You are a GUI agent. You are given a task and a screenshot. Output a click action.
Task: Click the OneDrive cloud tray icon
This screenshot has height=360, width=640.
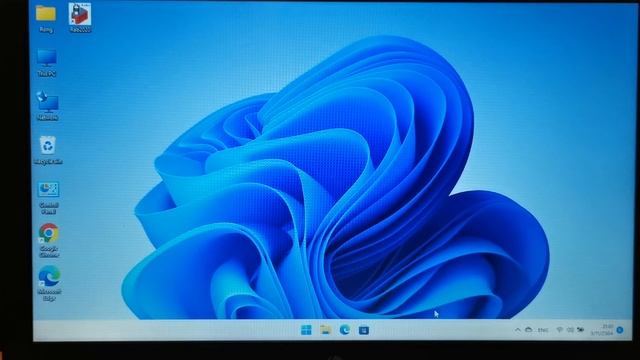point(529,329)
